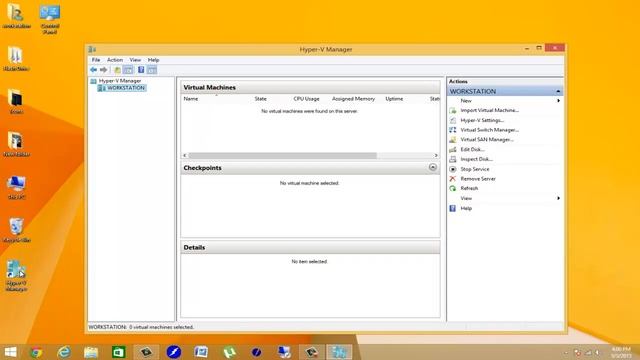
Task: Select the Recycle Bin desktop icon
Action: click(16, 230)
